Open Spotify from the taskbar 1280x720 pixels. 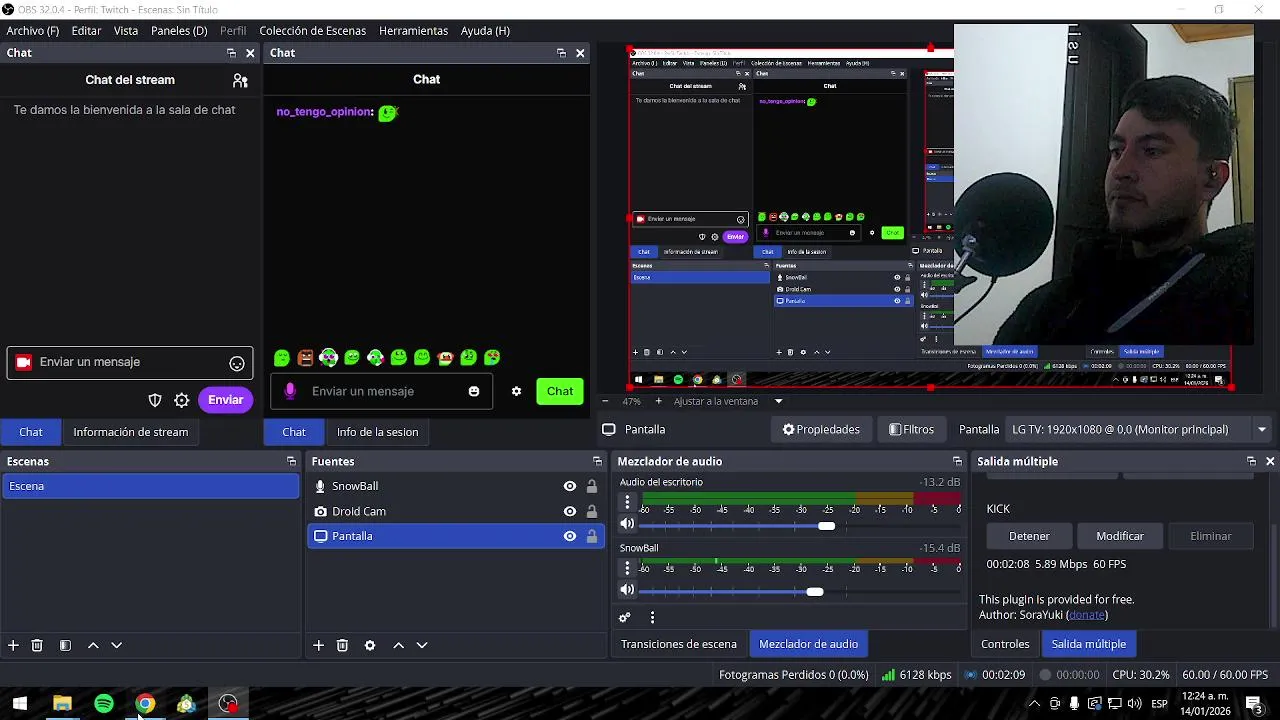click(x=104, y=704)
